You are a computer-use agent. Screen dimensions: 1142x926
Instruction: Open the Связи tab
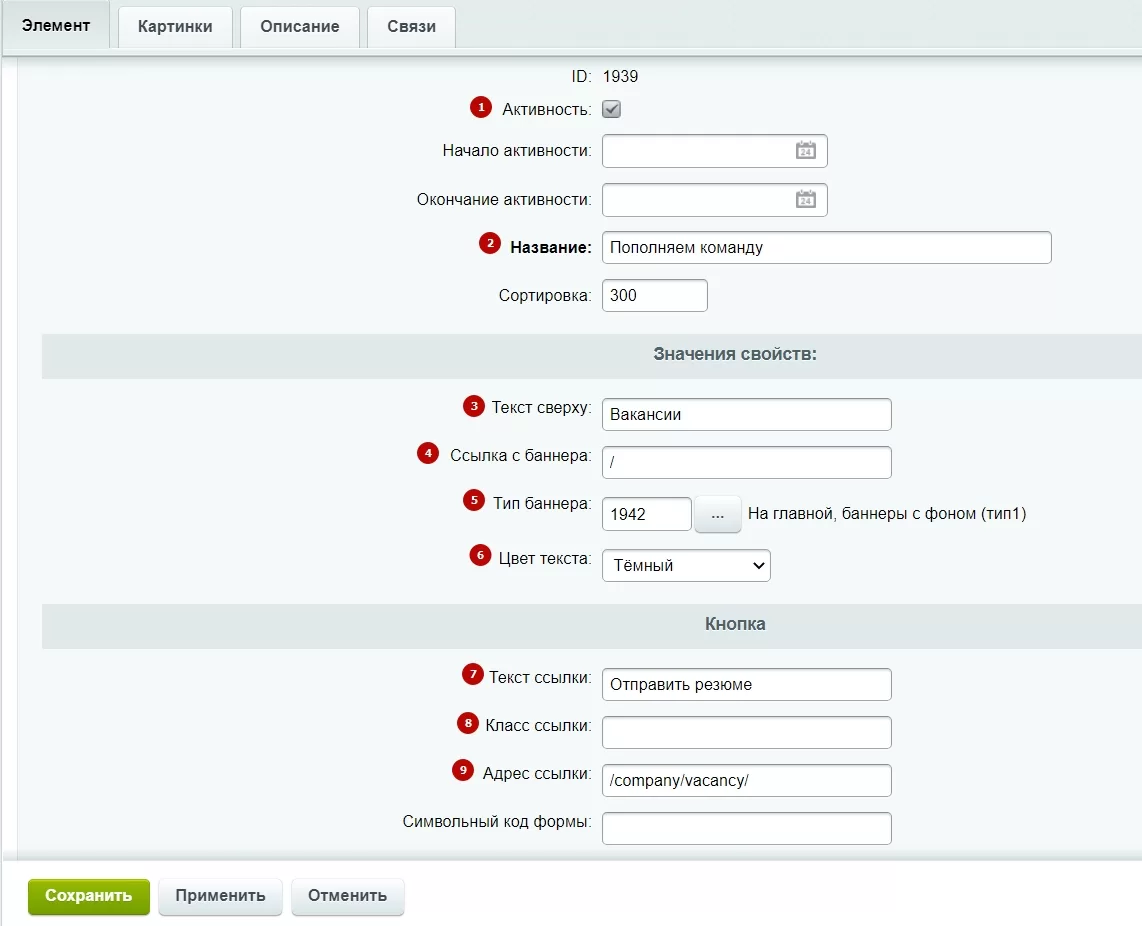point(411,27)
